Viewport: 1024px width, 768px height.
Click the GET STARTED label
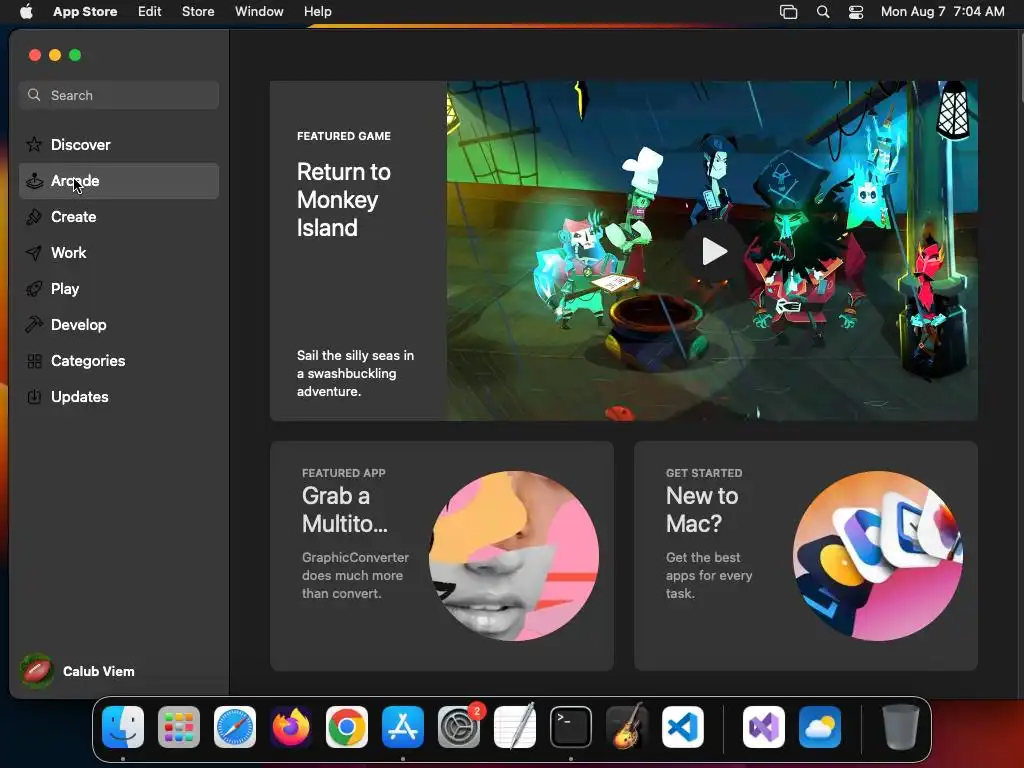point(704,473)
